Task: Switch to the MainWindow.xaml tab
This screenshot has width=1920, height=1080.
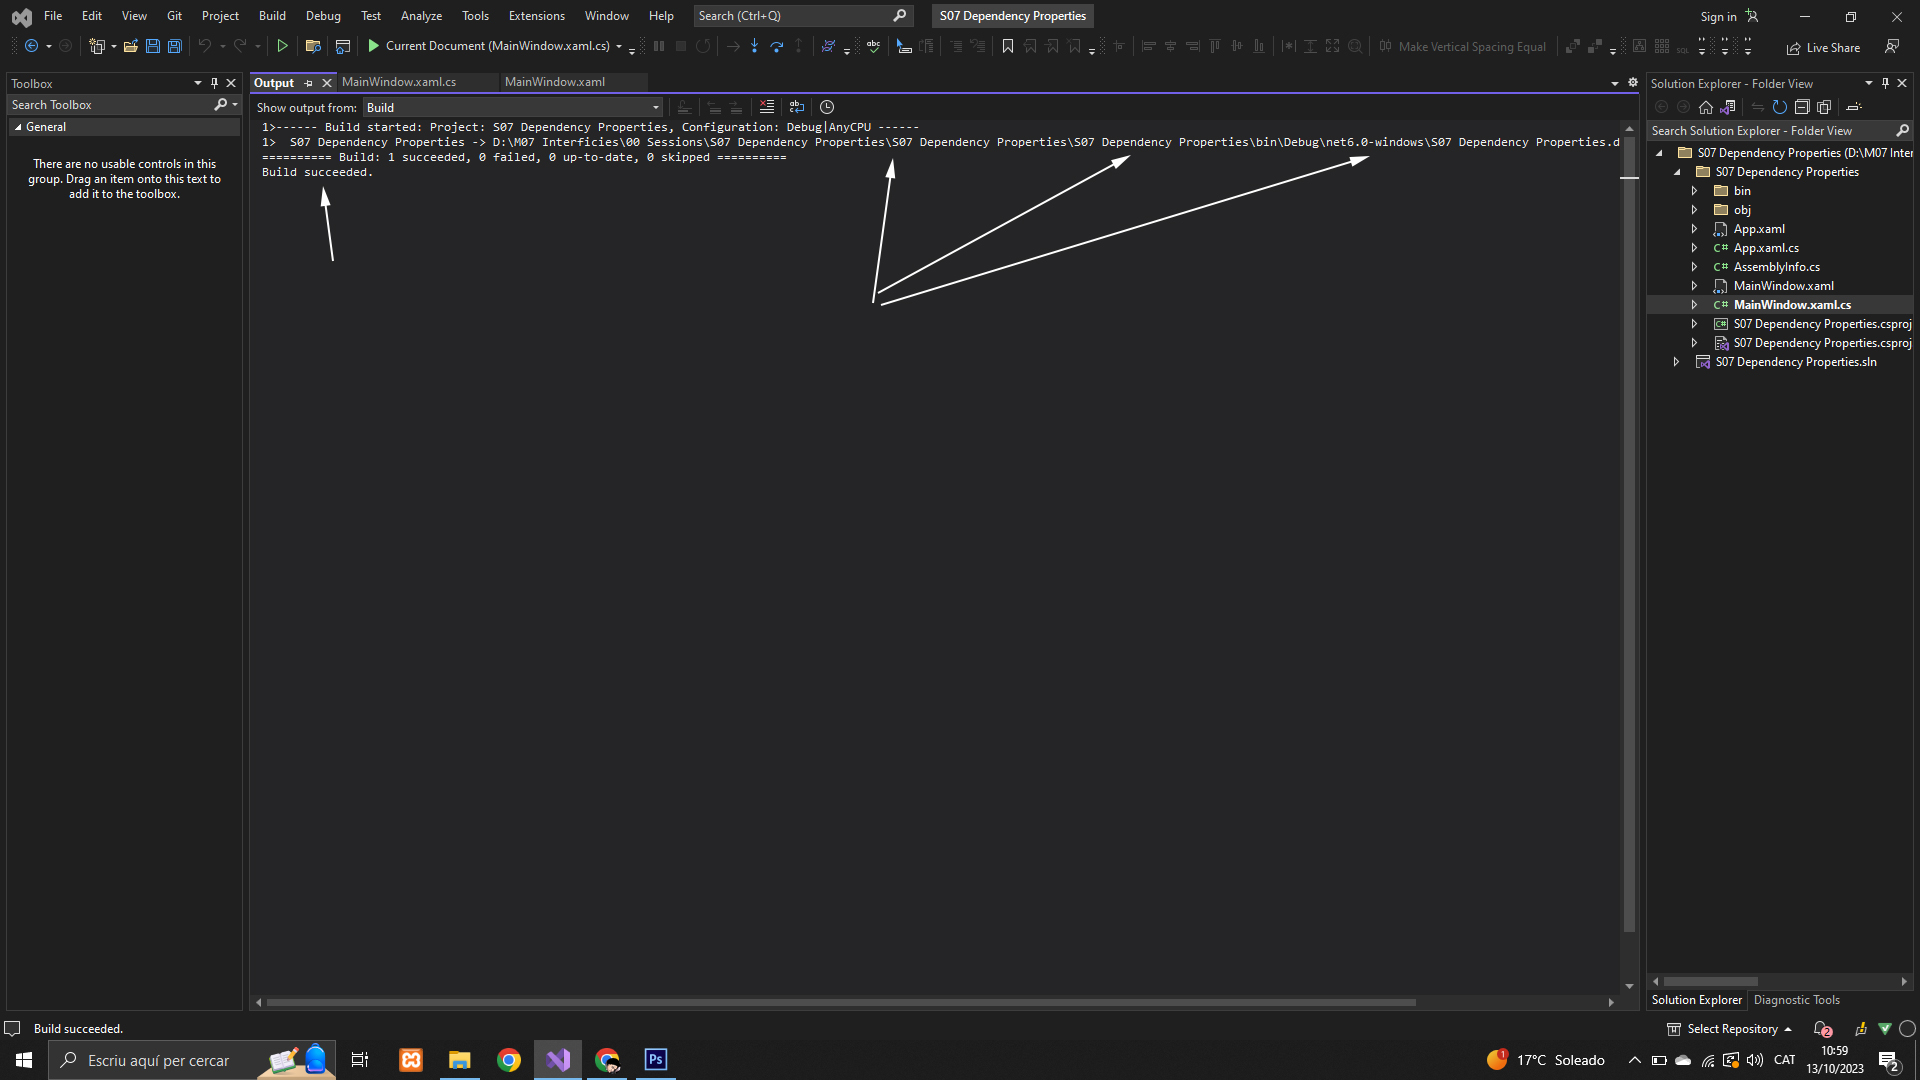Action: [554, 82]
